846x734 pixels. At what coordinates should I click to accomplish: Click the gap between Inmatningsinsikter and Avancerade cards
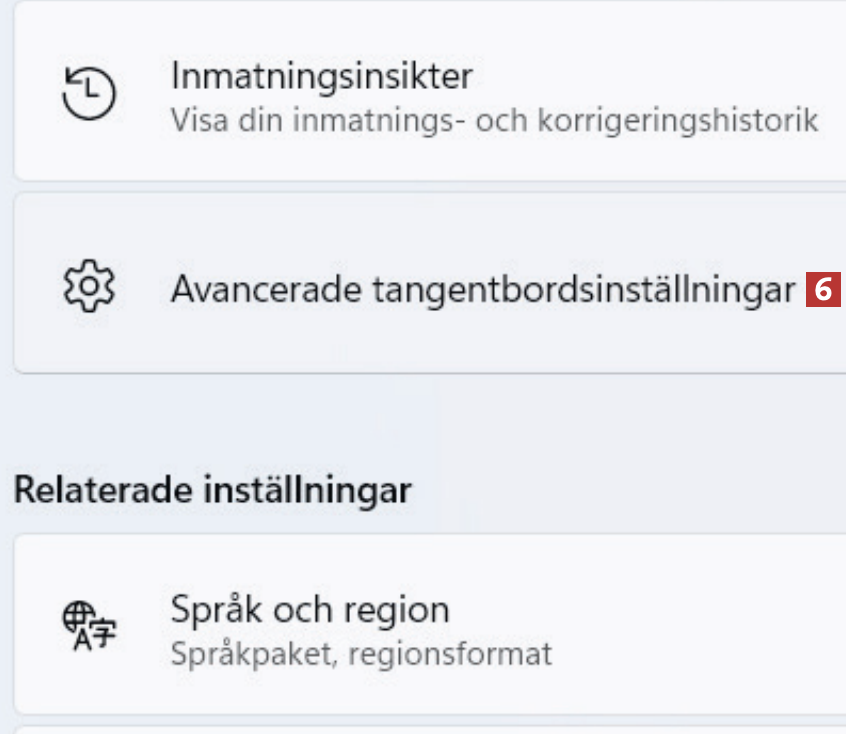[430, 186]
